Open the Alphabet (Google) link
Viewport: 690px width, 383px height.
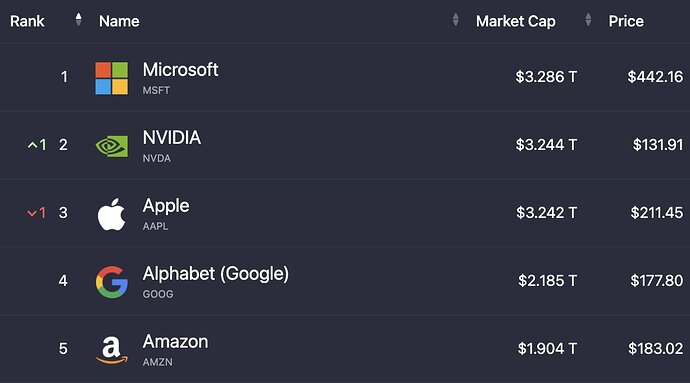(x=216, y=274)
